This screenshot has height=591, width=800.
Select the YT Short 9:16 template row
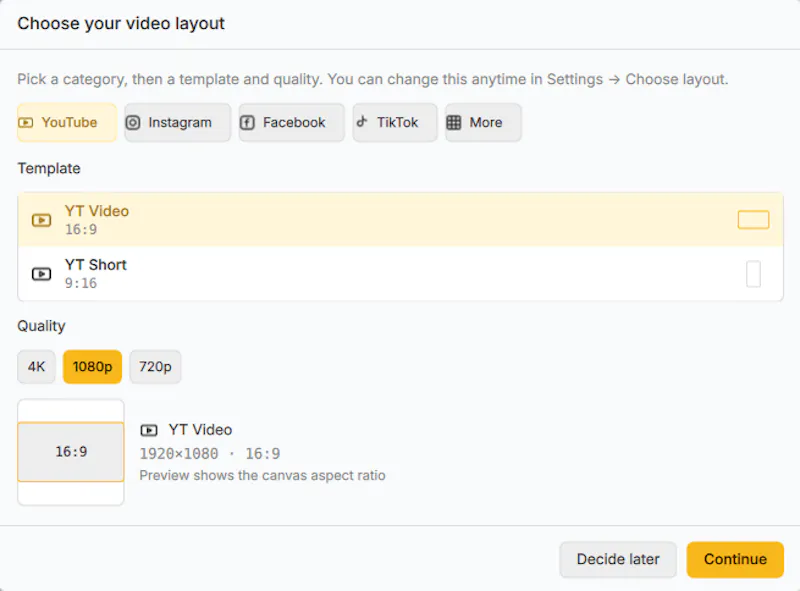pos(401,274)
